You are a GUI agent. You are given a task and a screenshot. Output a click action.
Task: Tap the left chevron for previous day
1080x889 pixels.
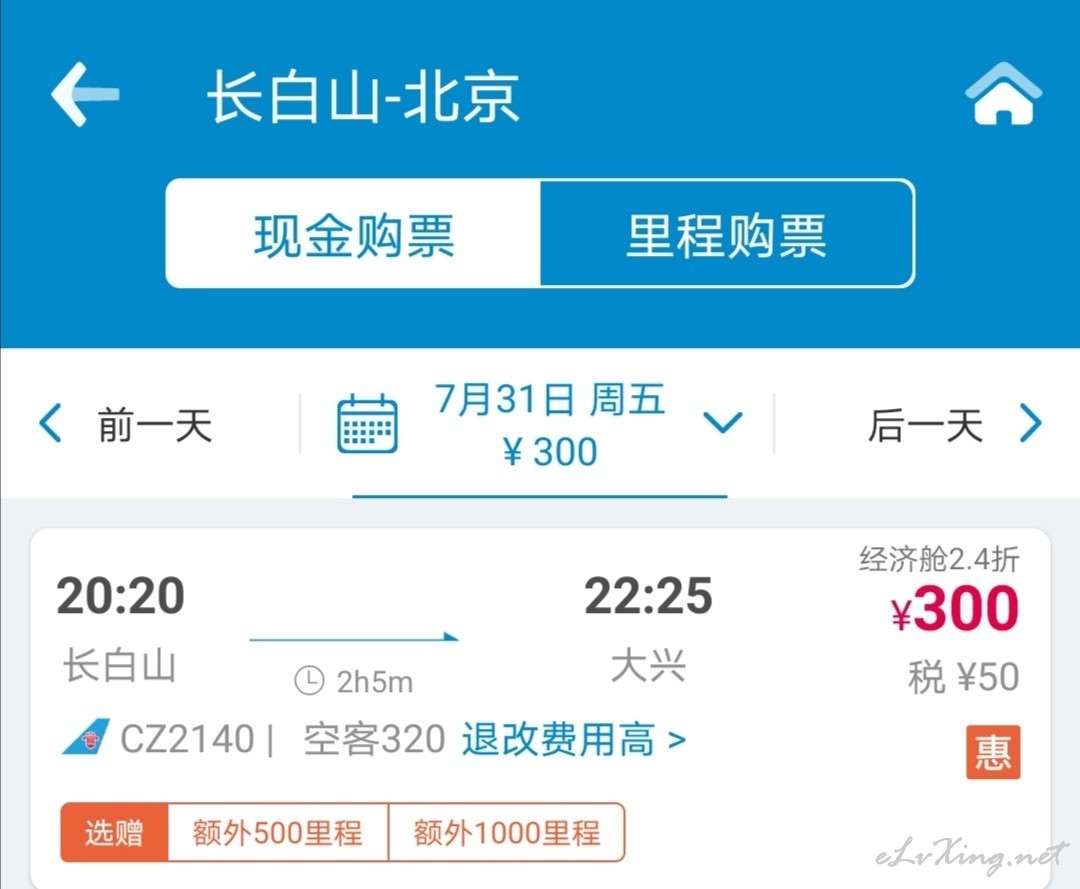click(50, 423)
